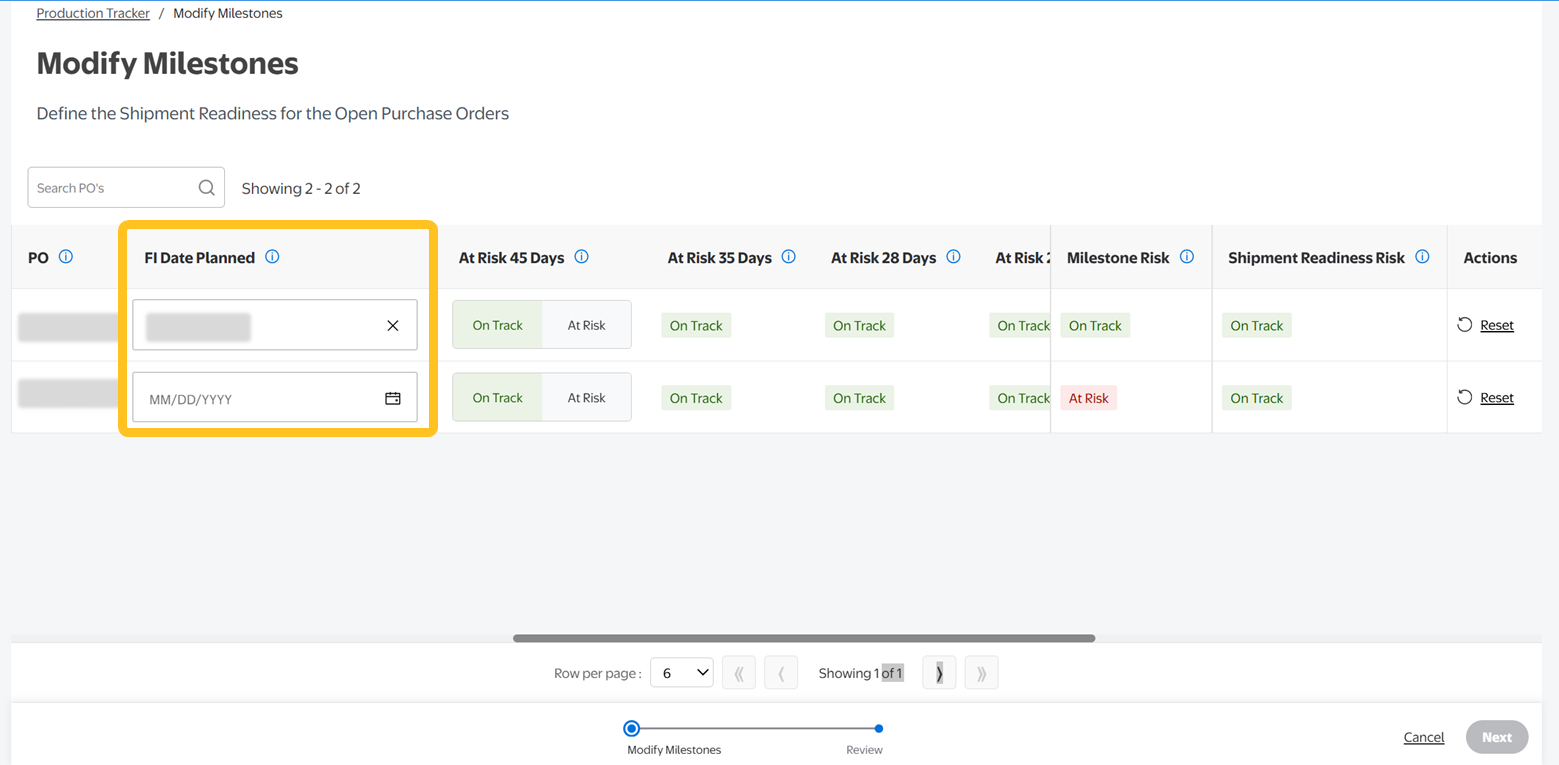Viewport: 1559px width, 765px height.
Task: Click first row's Shipment Readiness Risk On Track badge
Action: point(1257,325)
